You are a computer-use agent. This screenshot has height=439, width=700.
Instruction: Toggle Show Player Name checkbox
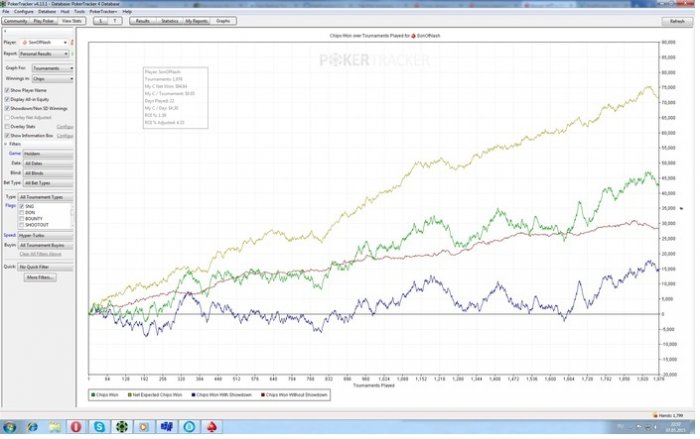point(7,90)
